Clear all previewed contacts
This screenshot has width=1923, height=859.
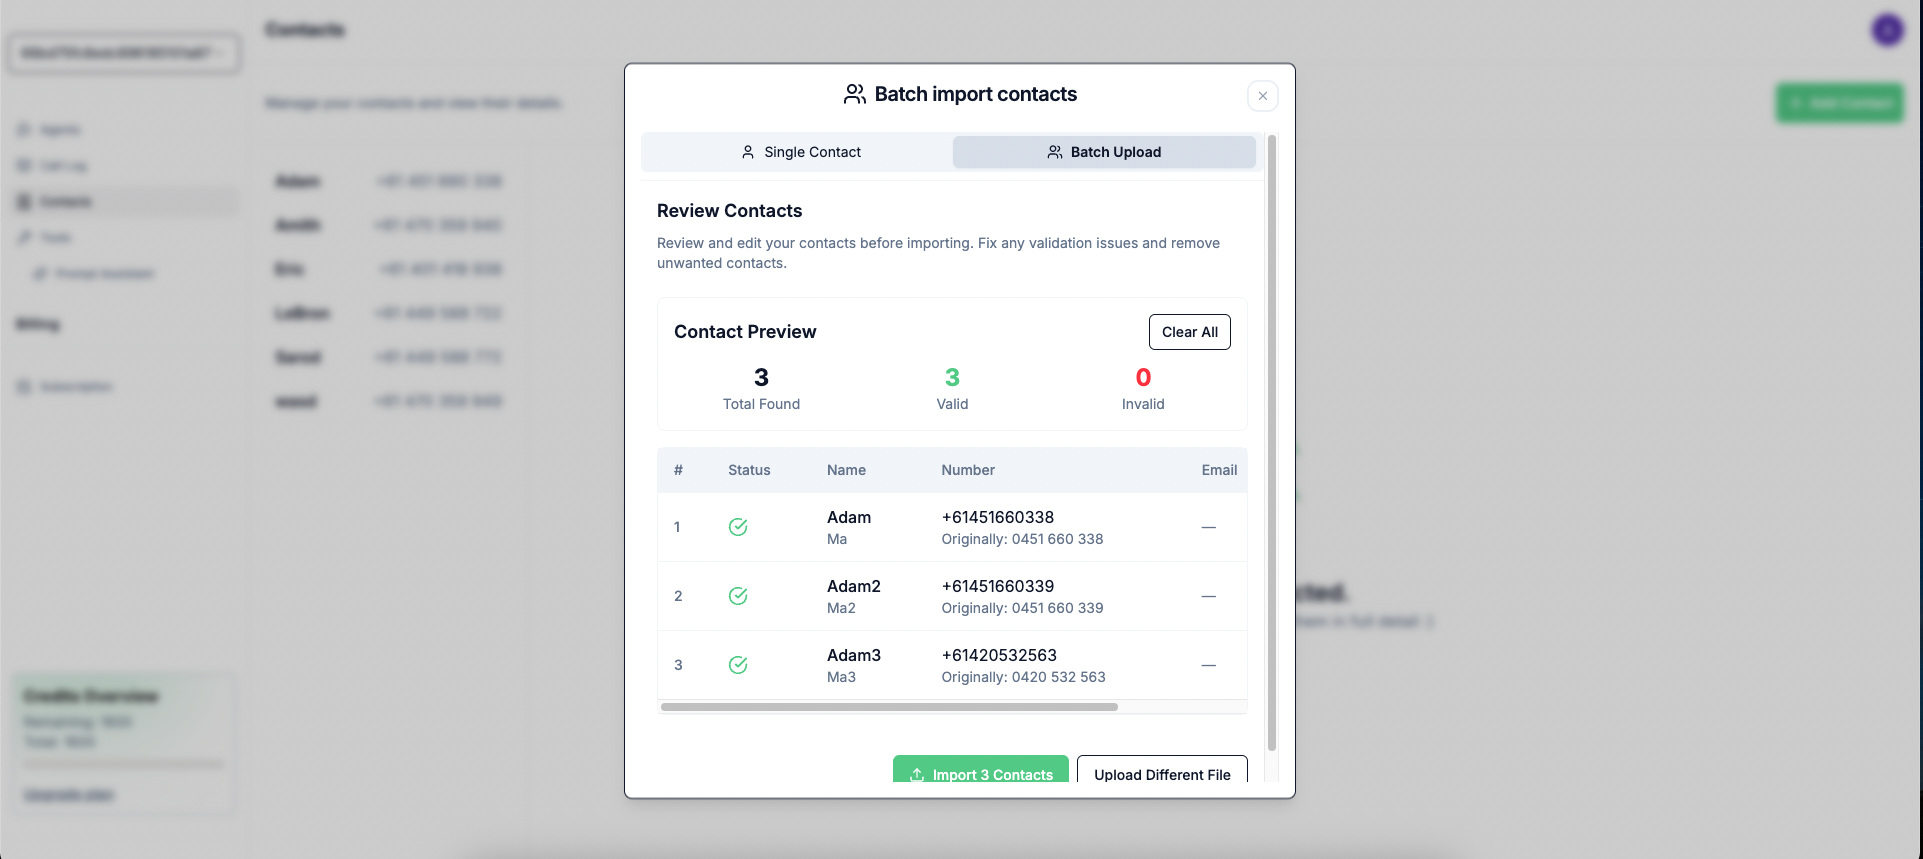click(1190, 332)
